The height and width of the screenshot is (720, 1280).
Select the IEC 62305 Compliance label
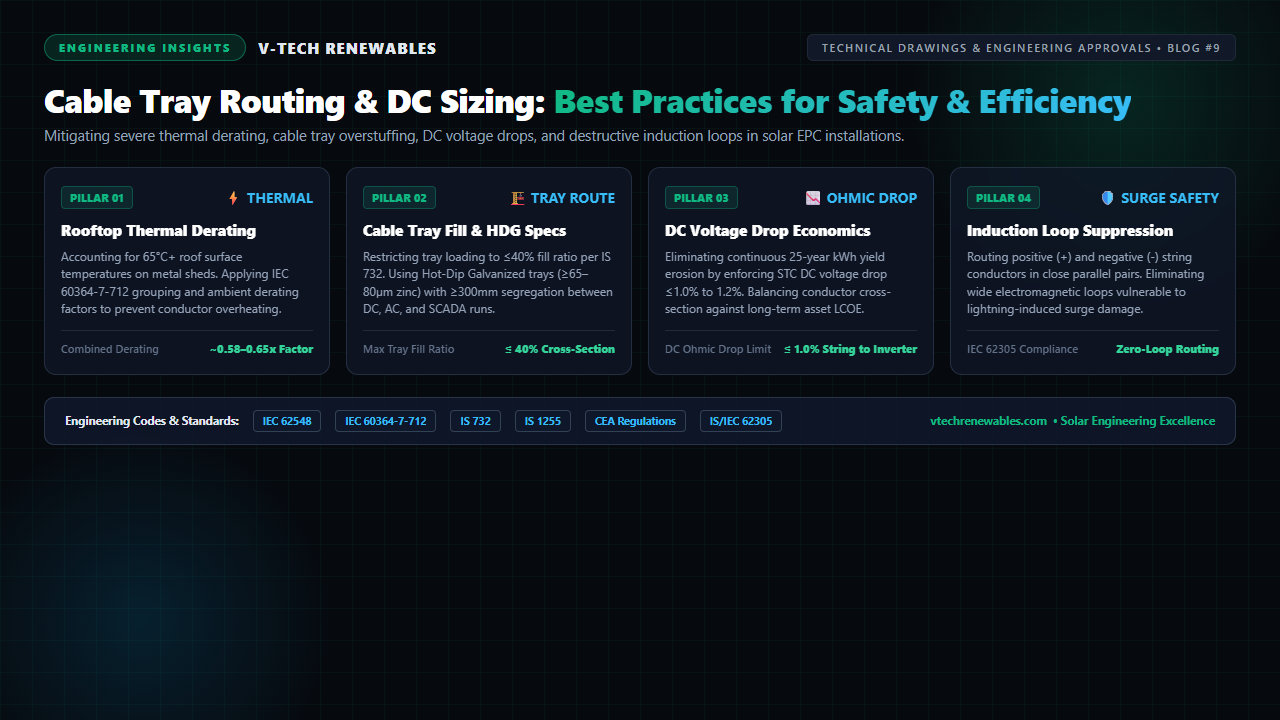(x=1022, y=349)
